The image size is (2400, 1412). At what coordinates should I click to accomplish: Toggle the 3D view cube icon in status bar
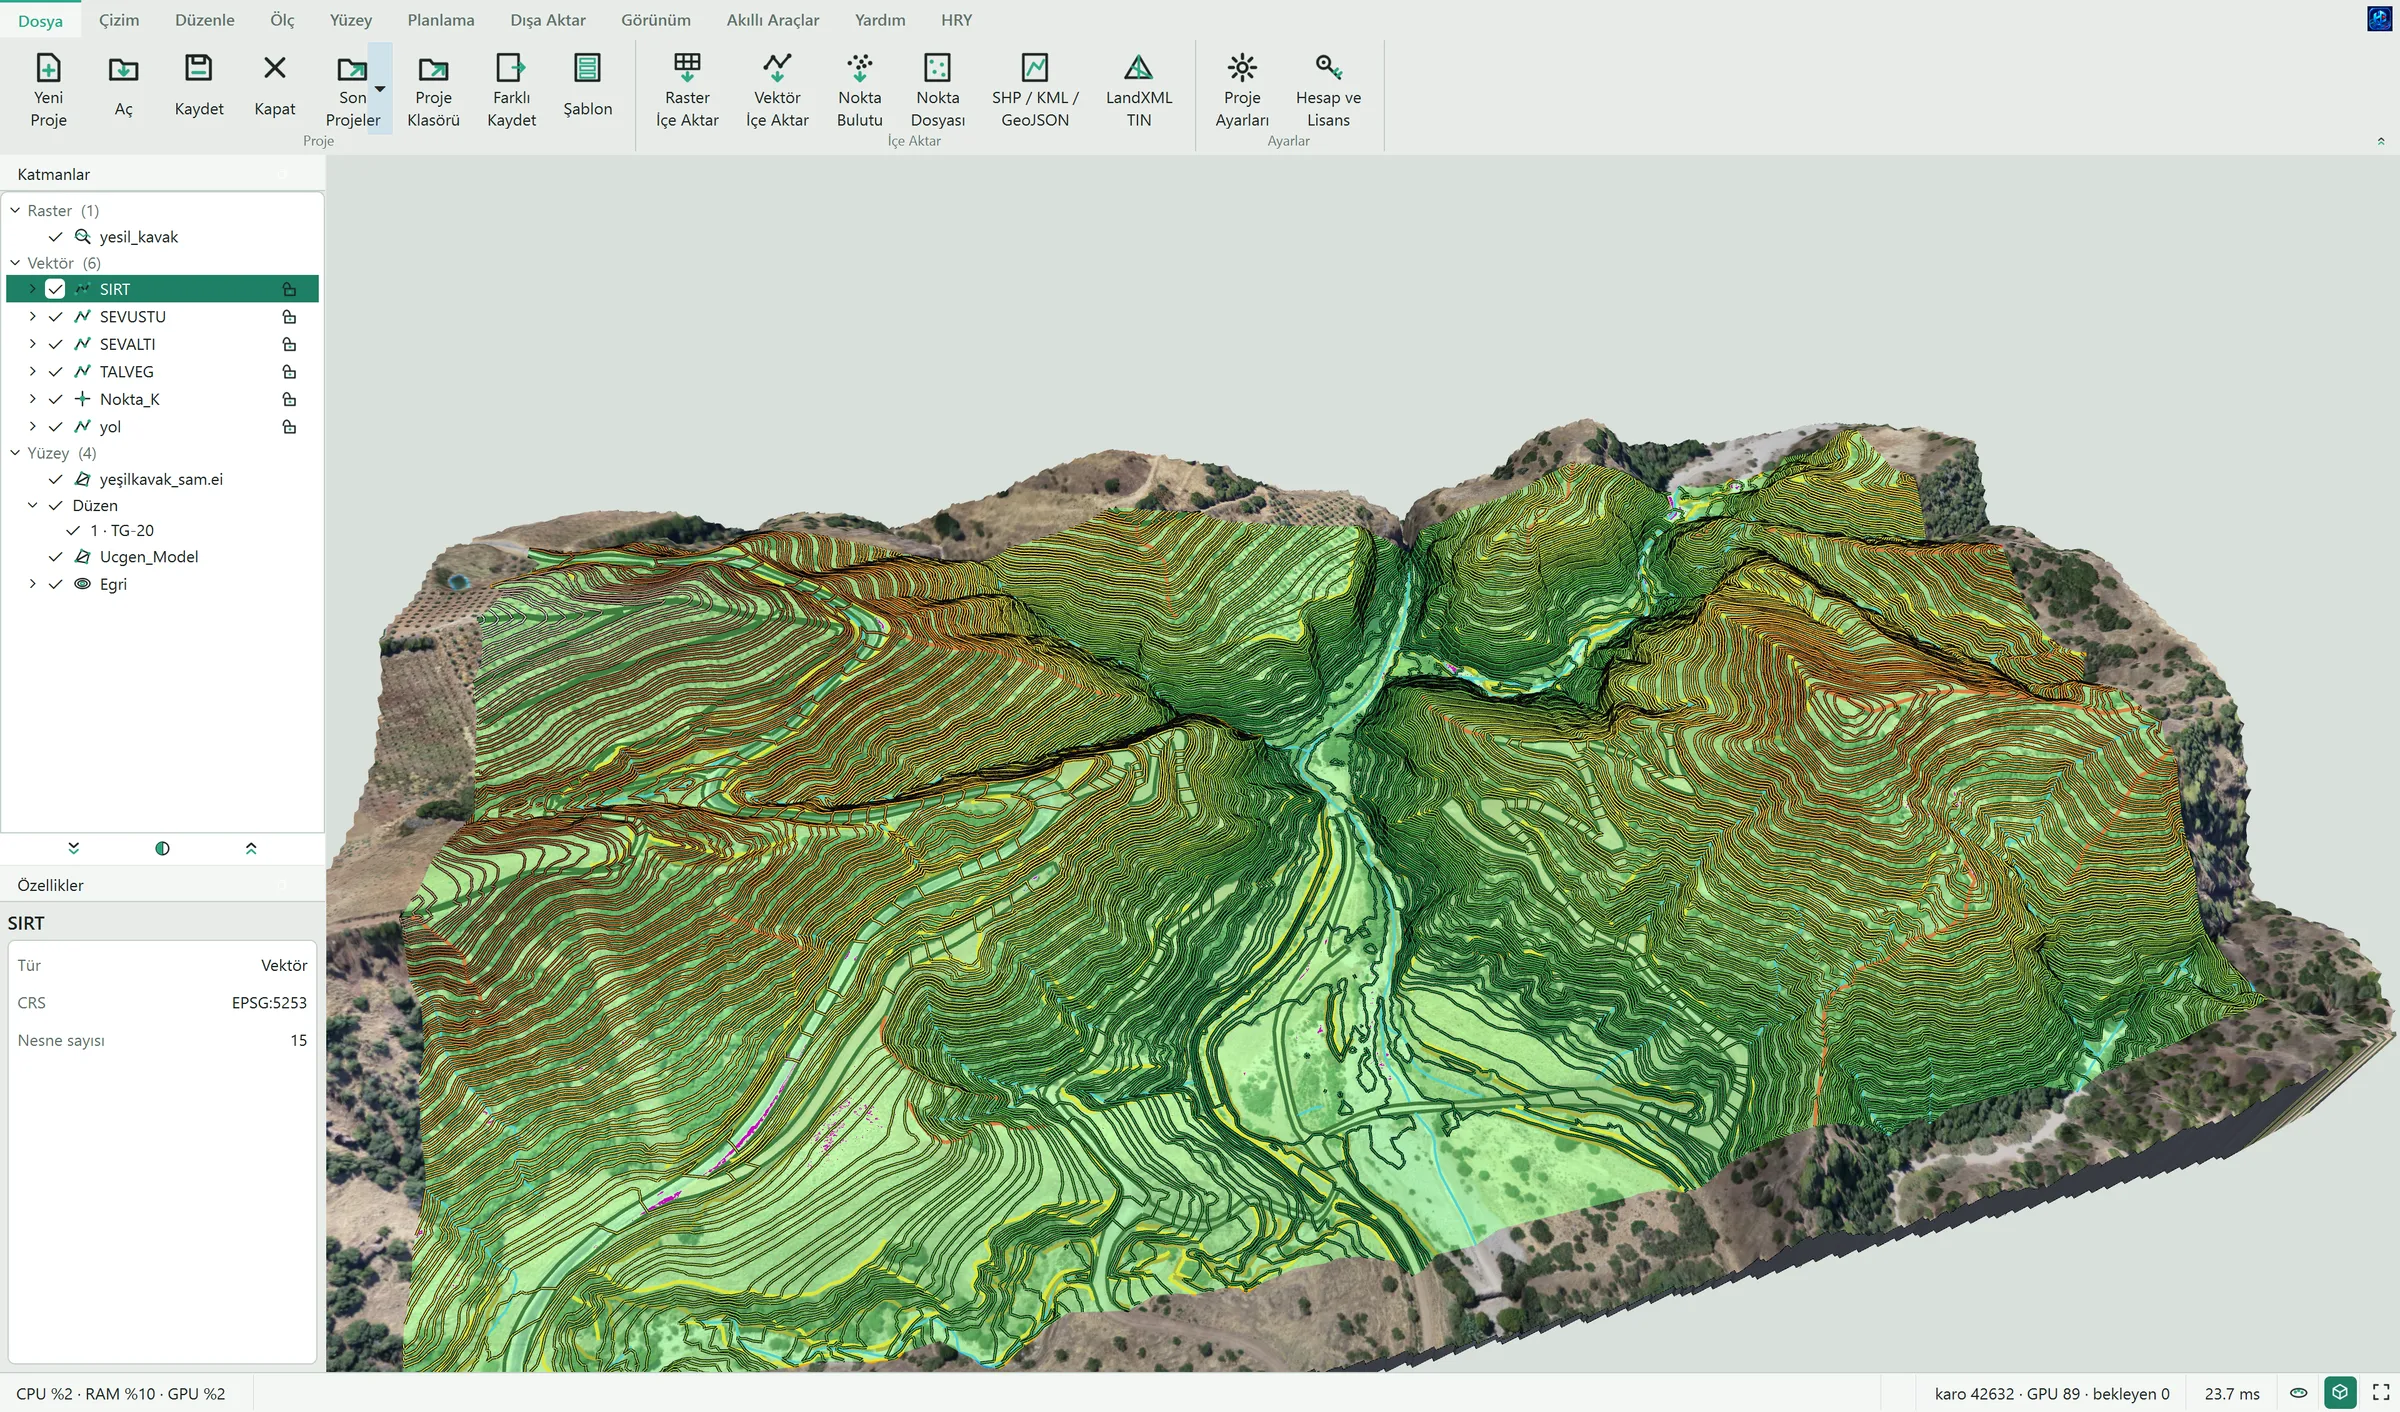[x=2340, y=1392]
